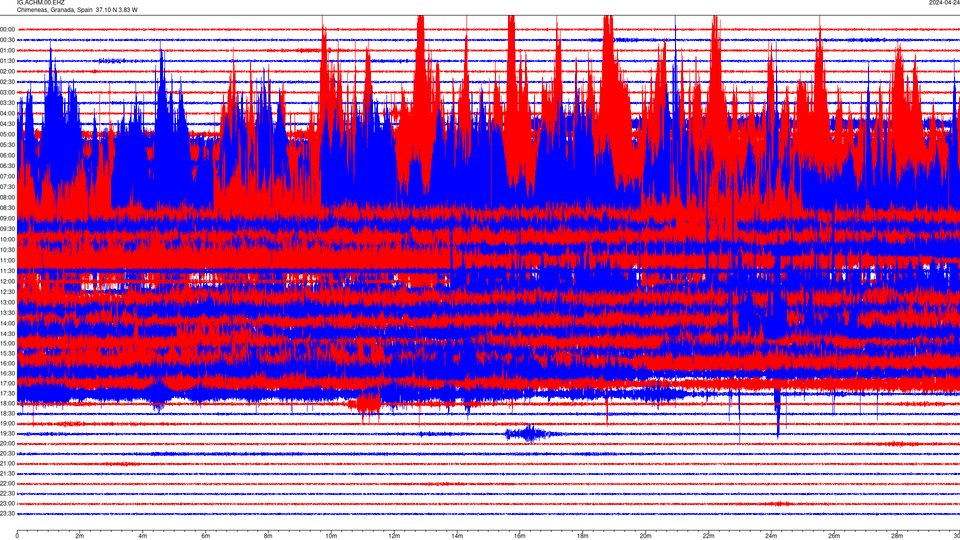This screenshot has width=960, height=540.
Task: Click the 18m axis tick label
Action: point(583,536)
